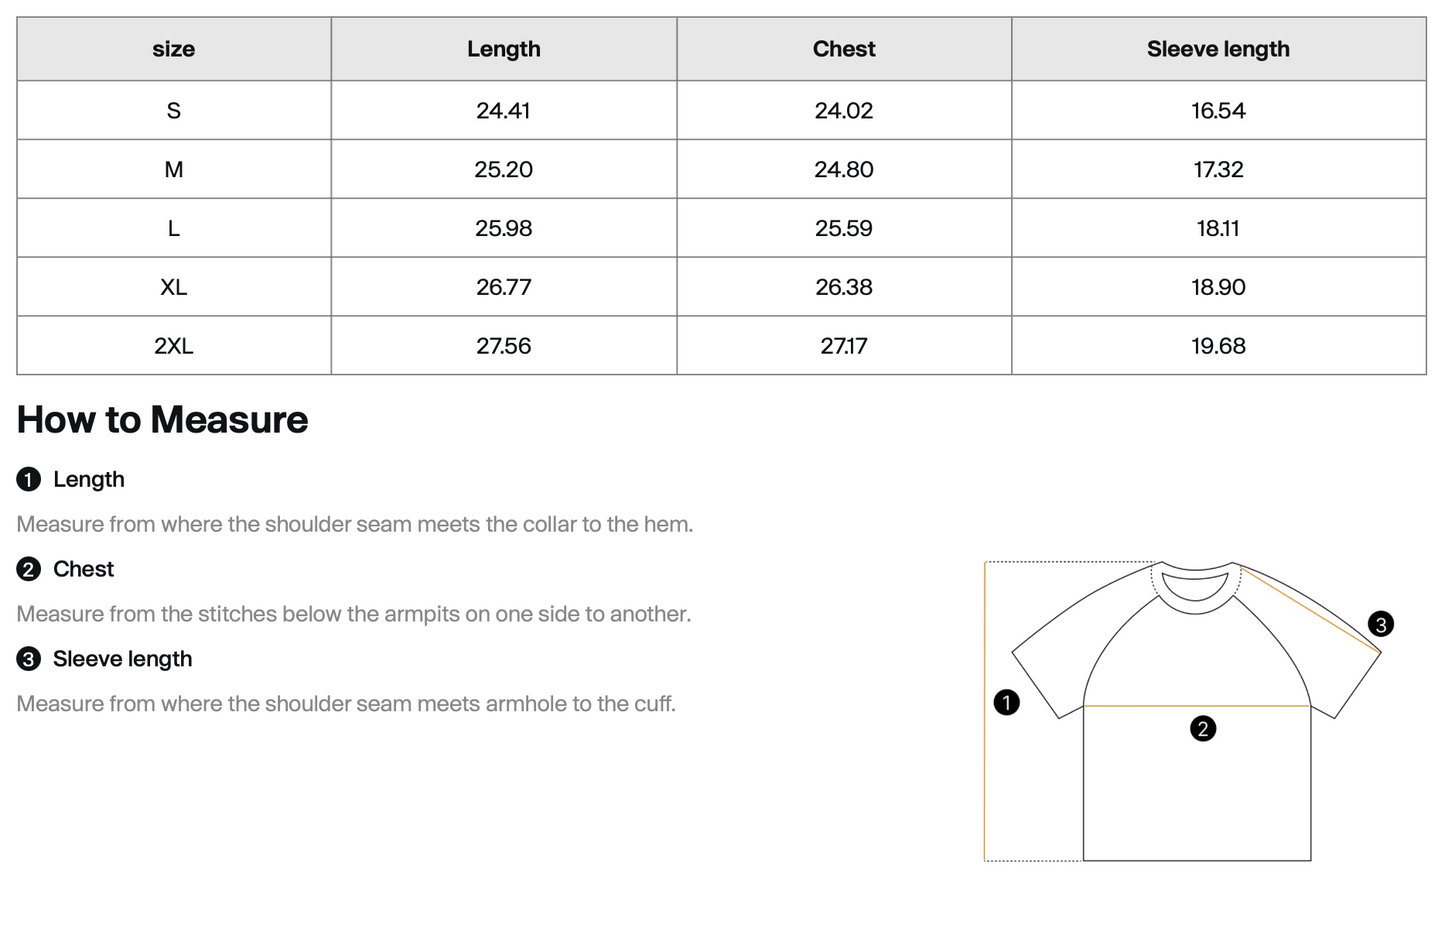Select the 2XL size row label
This screenshot has height=938, width=1445.
click(174, 347)
